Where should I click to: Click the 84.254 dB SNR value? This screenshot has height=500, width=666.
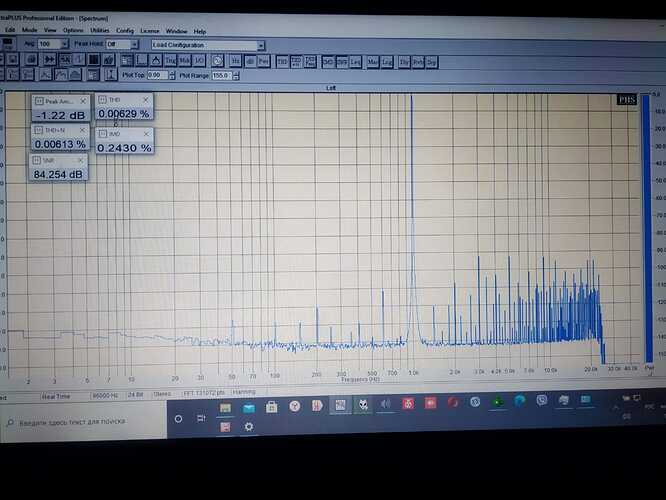point(58,174)
